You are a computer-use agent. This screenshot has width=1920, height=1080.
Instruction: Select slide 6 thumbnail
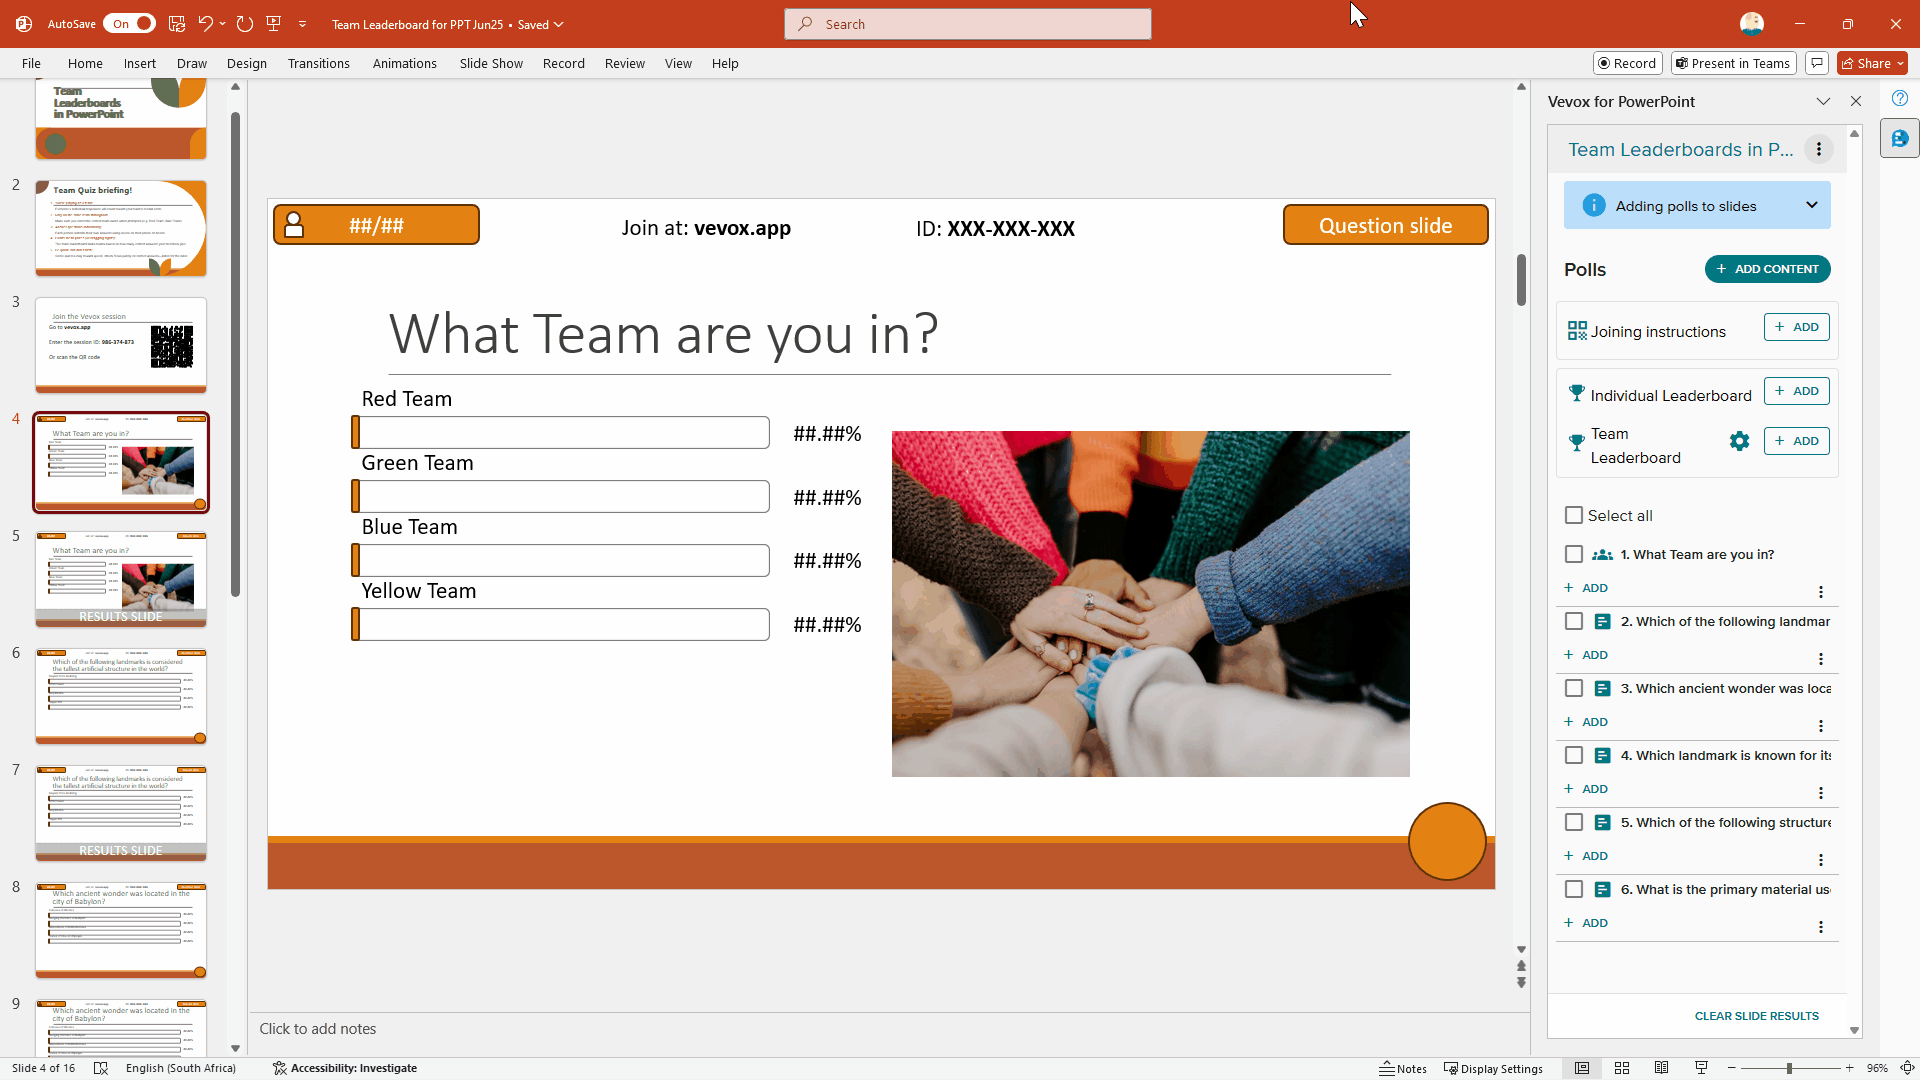click(121, 696)
